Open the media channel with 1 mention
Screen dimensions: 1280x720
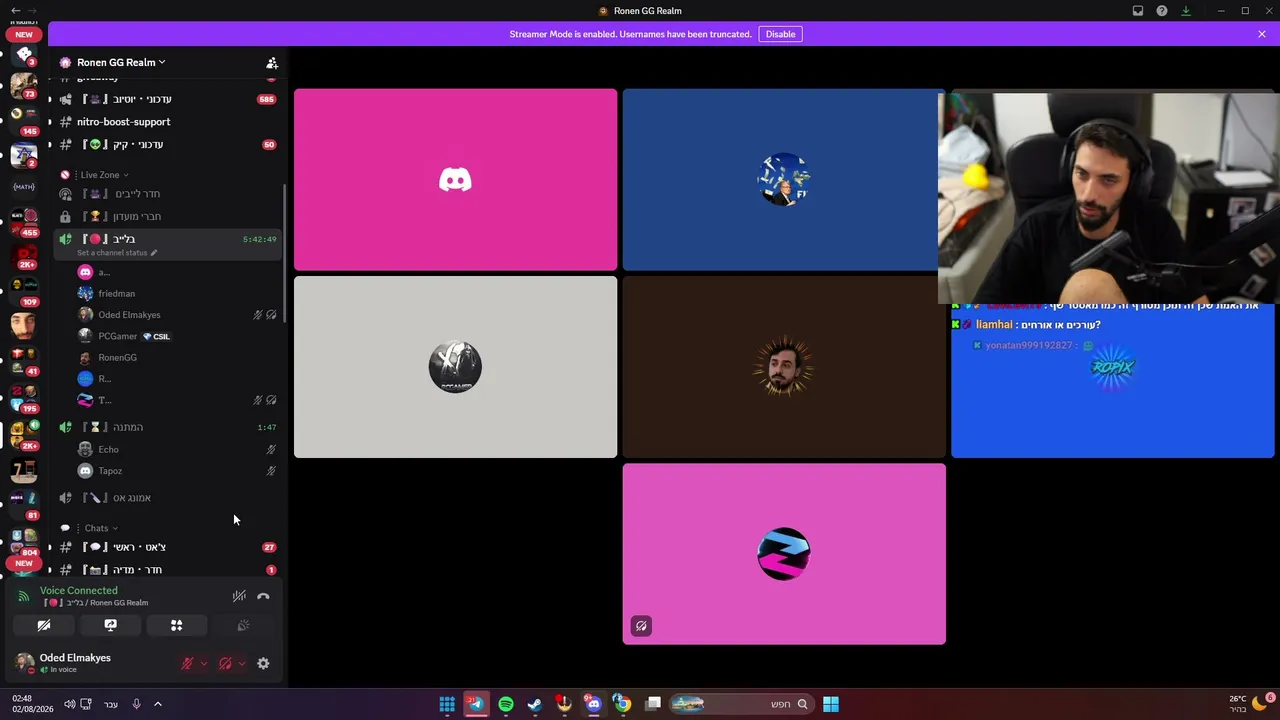tap(167, 569)
